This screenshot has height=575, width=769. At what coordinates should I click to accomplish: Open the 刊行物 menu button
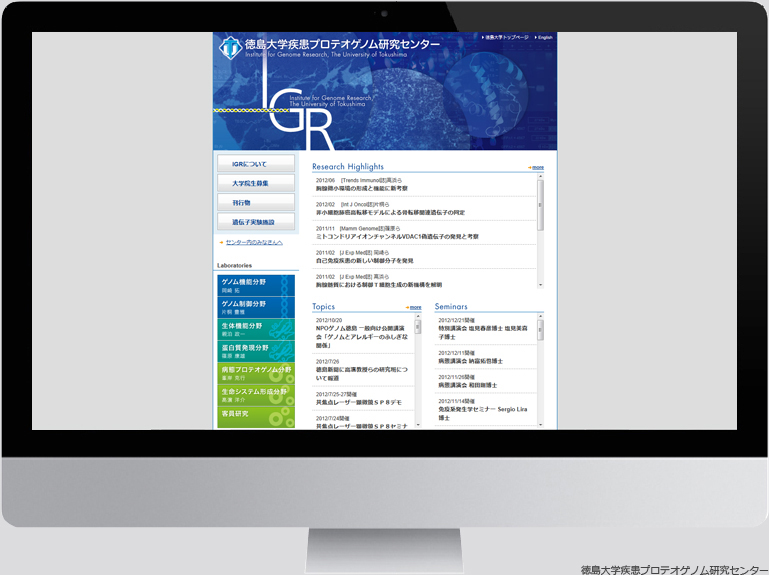tap(256, 202)
